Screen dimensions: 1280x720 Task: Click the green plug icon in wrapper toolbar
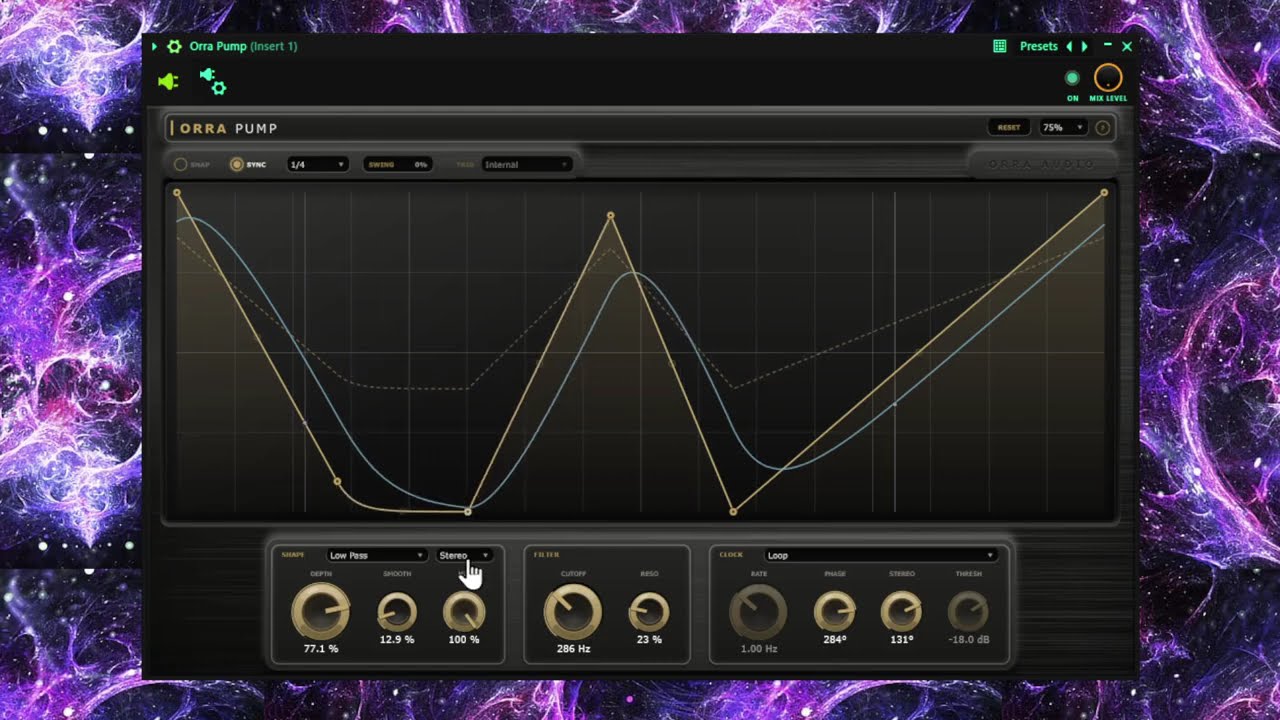[x=168, y=82]
